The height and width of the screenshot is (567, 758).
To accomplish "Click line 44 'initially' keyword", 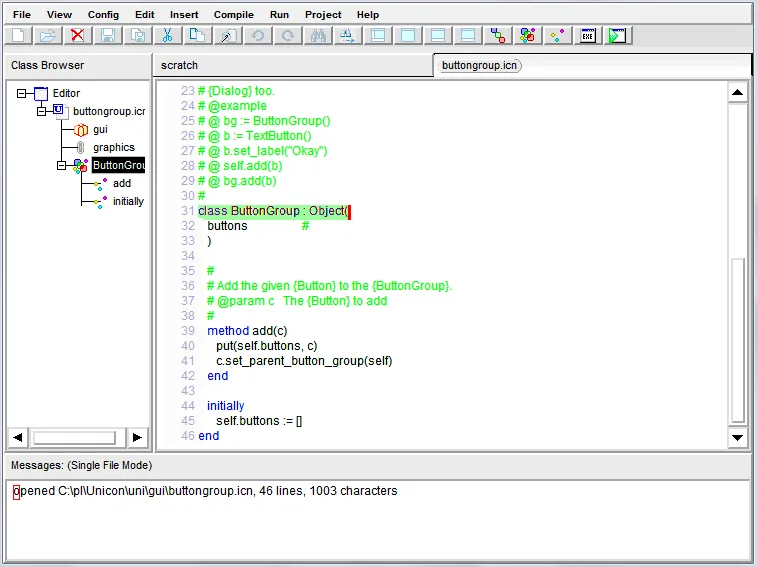I will coord(225,406).
